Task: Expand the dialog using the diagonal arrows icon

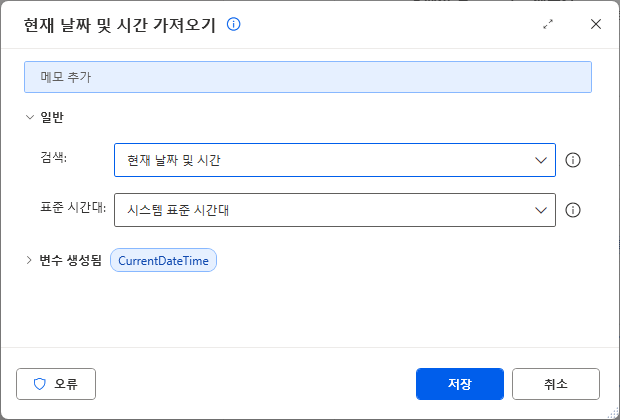Action: point(548,25)
